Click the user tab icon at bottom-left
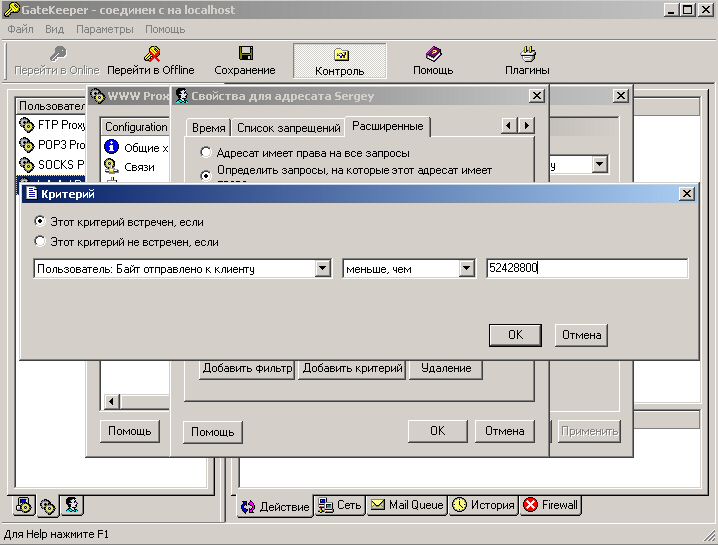 coord(72,506)
